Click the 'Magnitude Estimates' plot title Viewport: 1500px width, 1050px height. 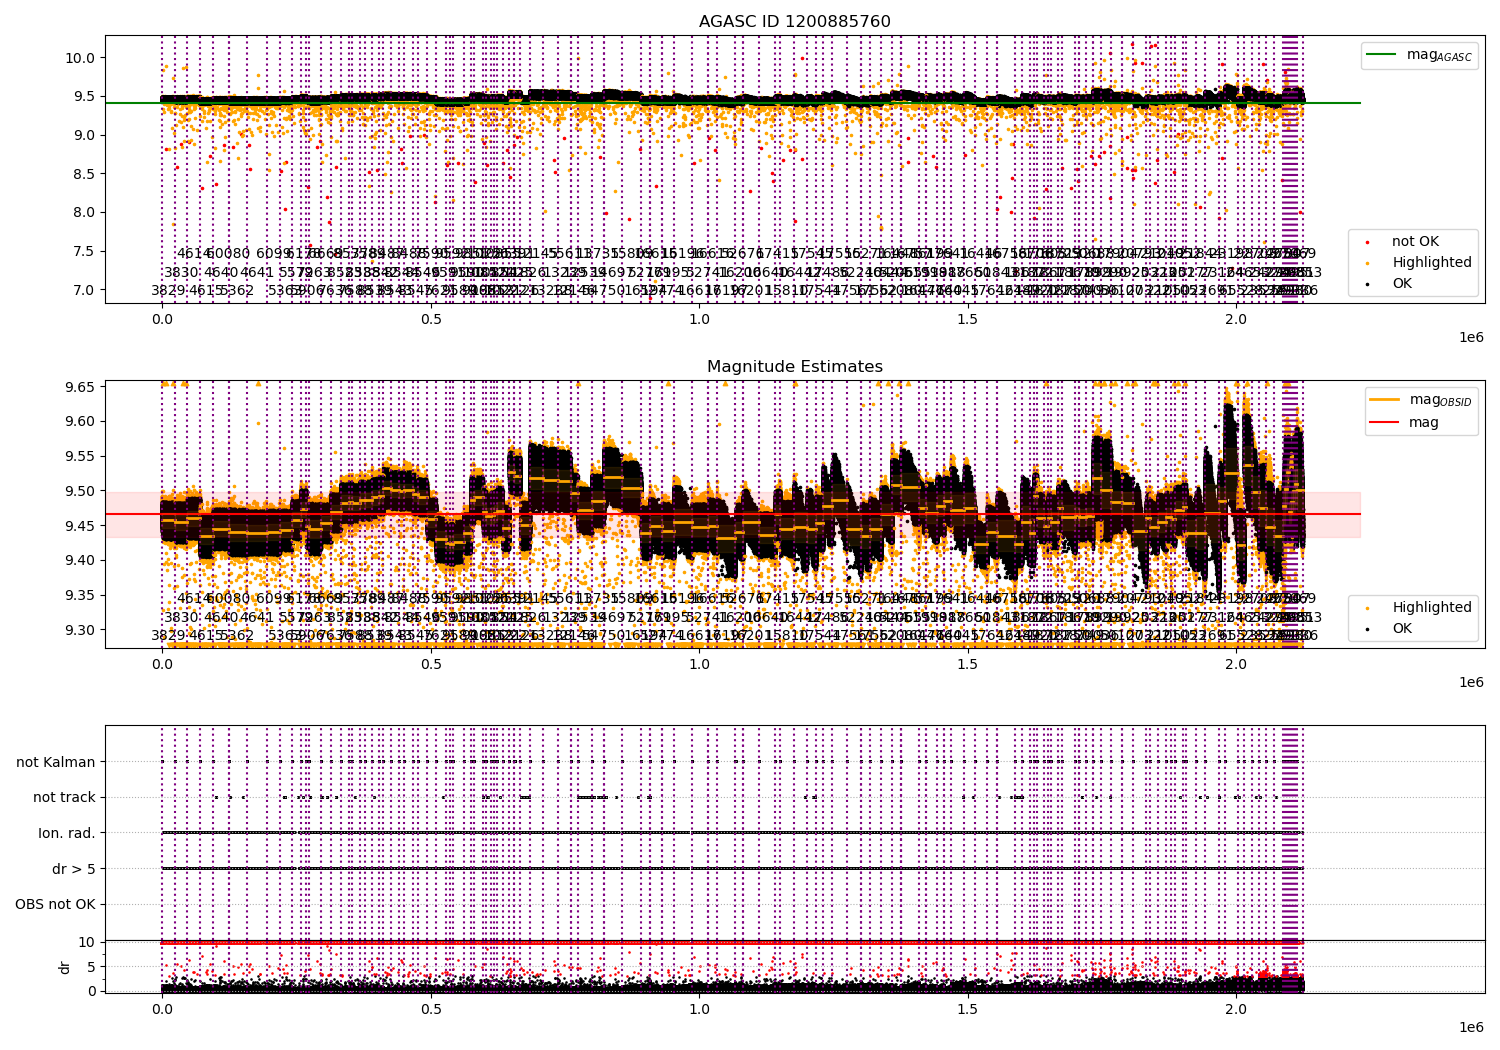[795, 367]
